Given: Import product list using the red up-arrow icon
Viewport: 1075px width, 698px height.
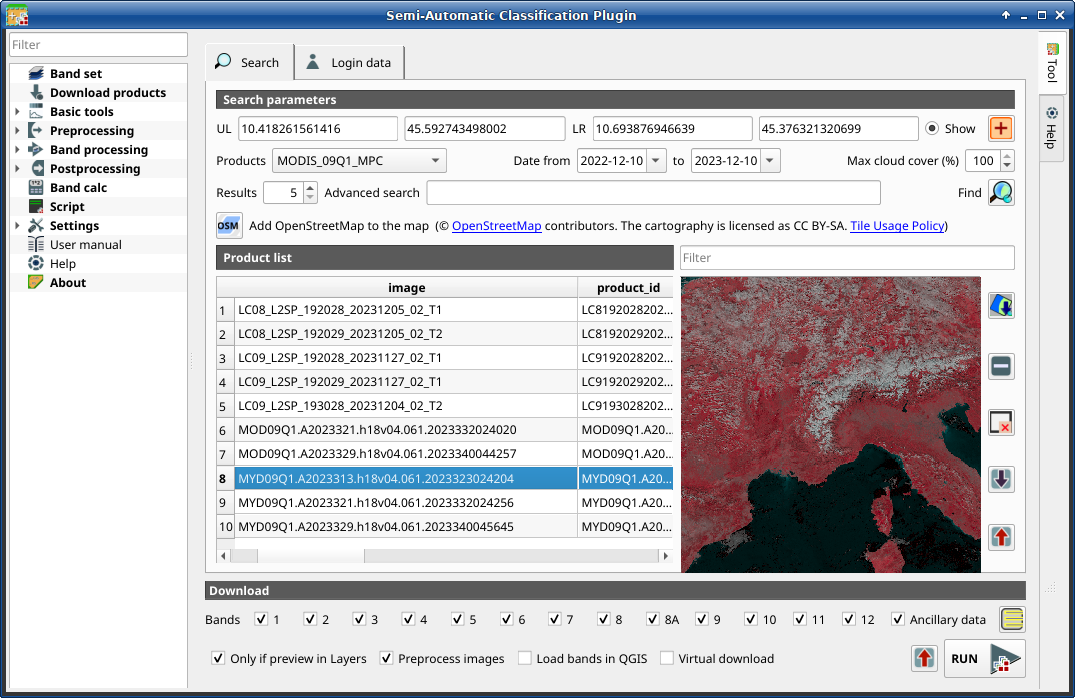Looking at the screenshot, I should (x=1001, y=537).
